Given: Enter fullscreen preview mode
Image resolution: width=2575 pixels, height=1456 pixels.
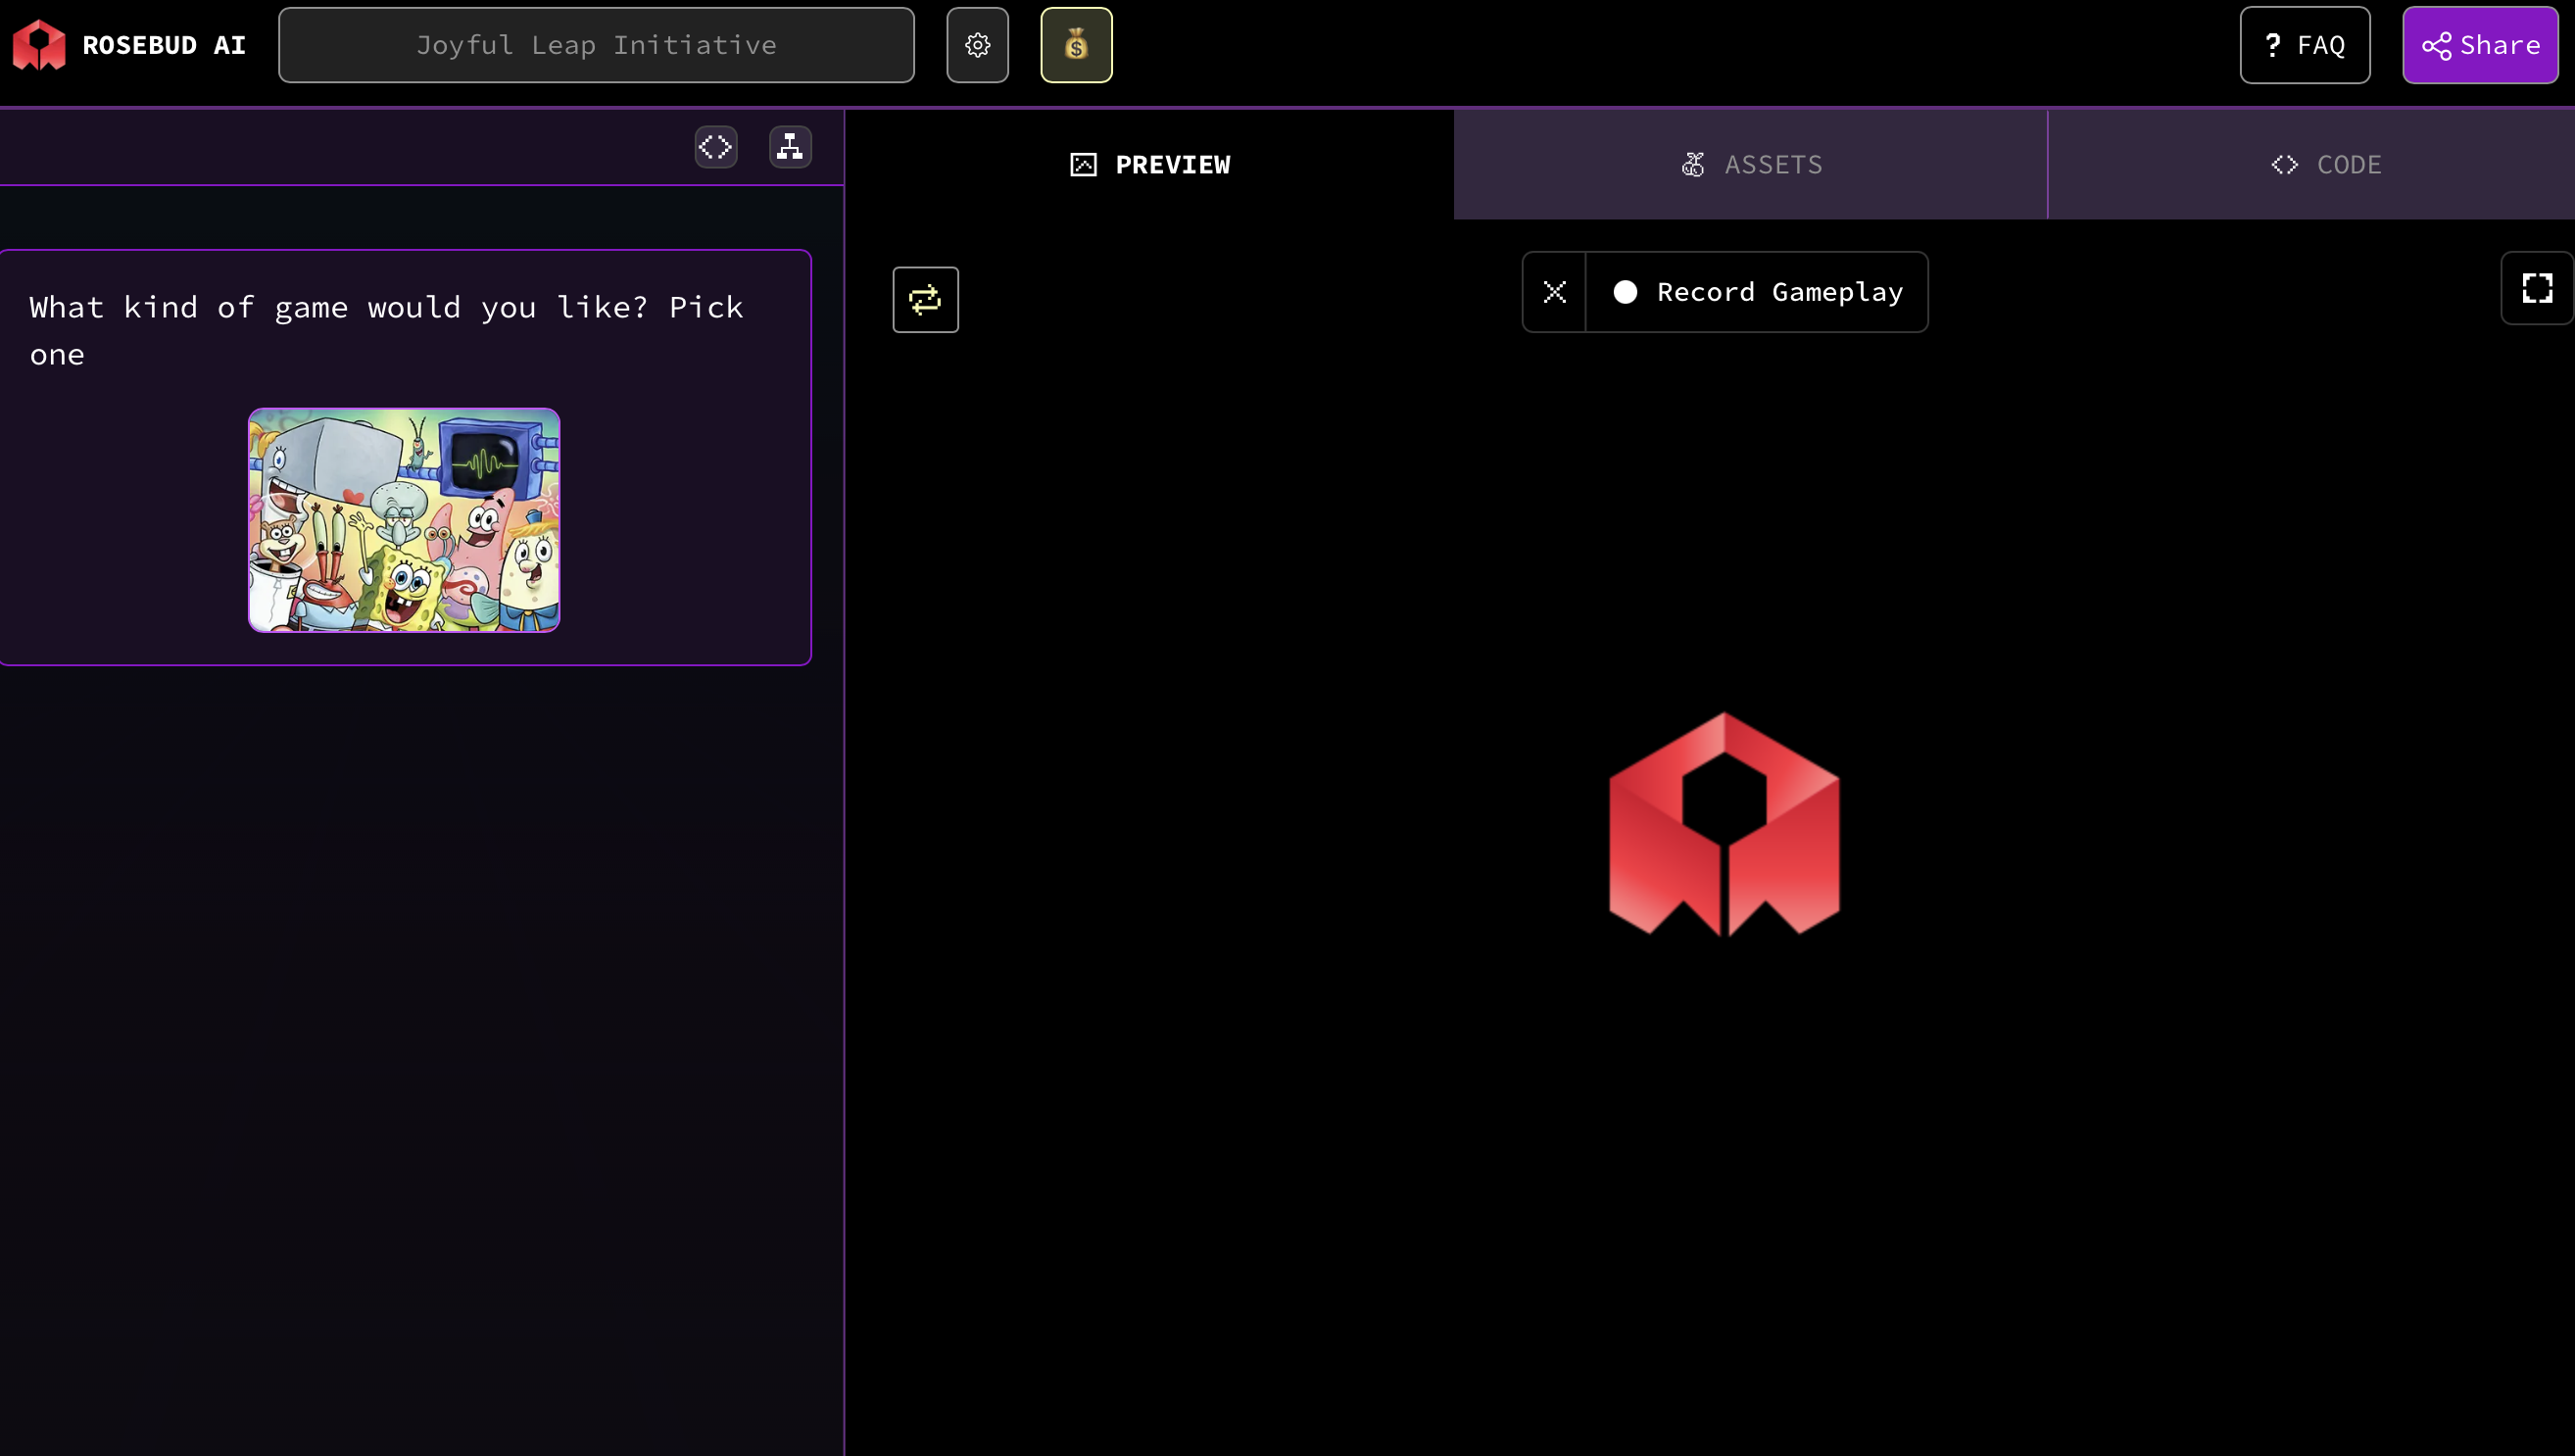Looking at the screenshot, I should (2537, 289).
